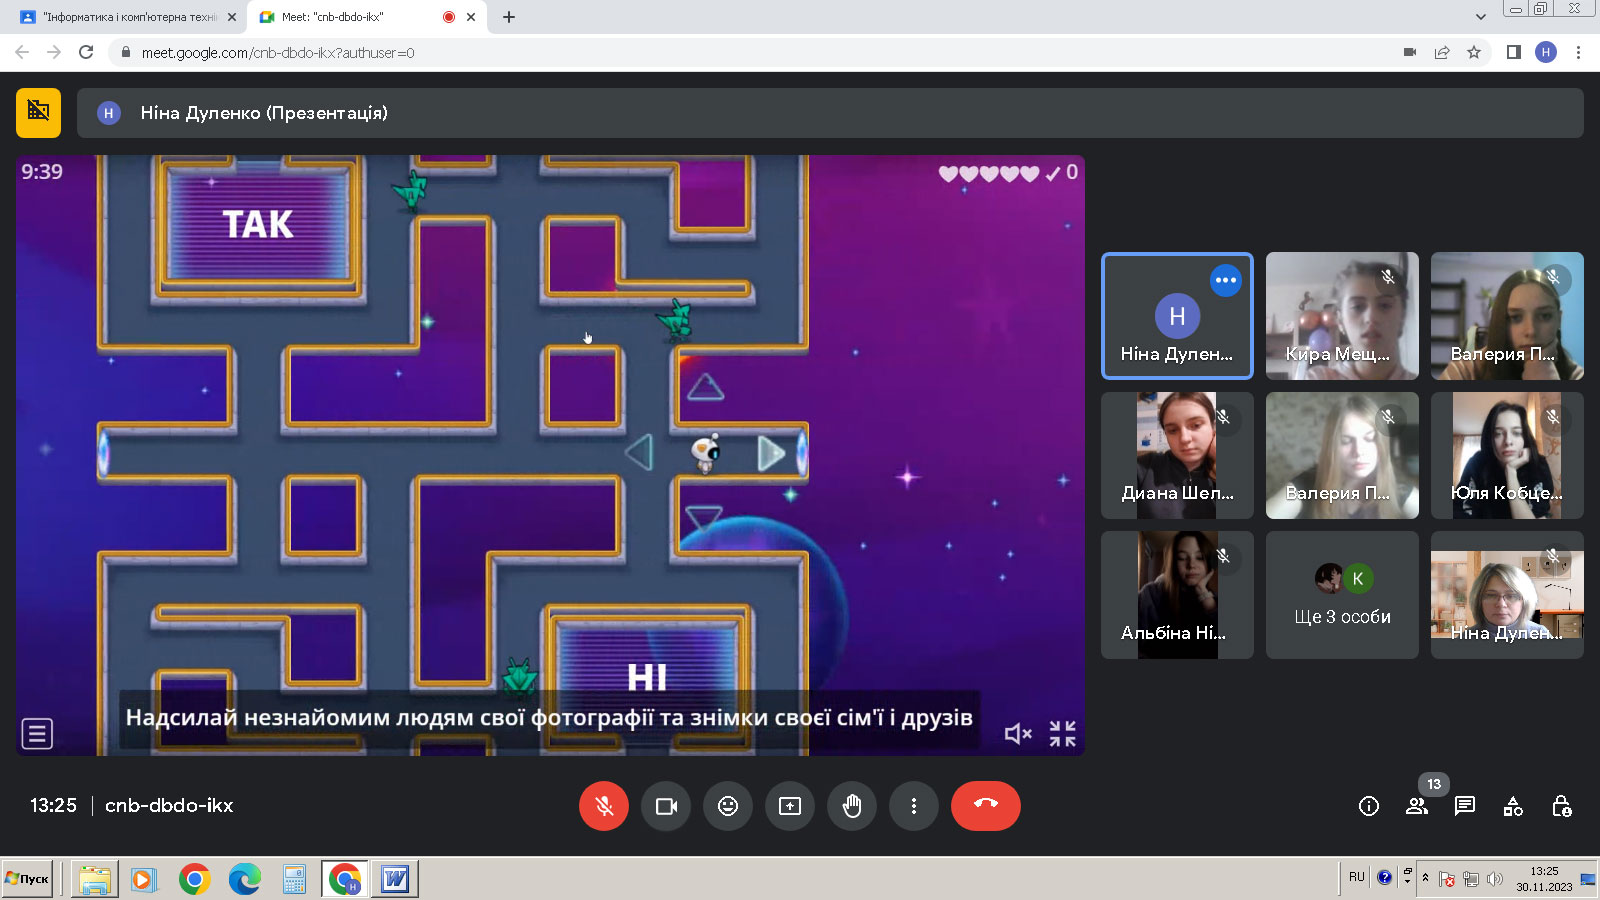
Task: Select the Диана Шел... video tile
Action: [1177, 455]
